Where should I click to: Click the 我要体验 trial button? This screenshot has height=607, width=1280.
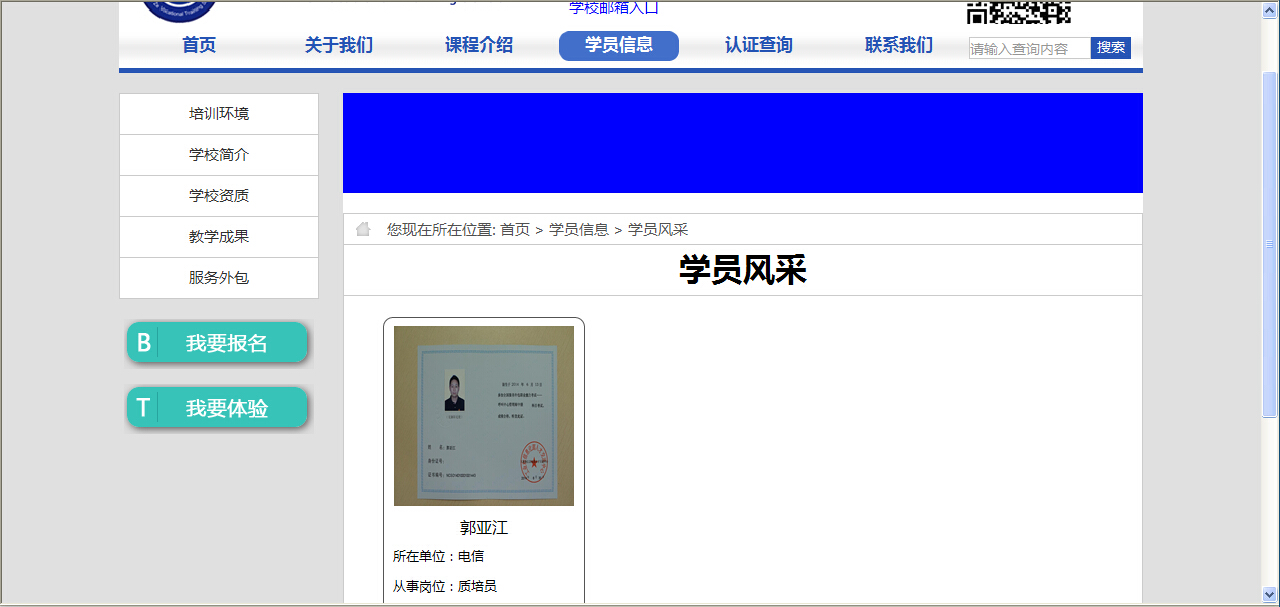(x=217, y=408)
